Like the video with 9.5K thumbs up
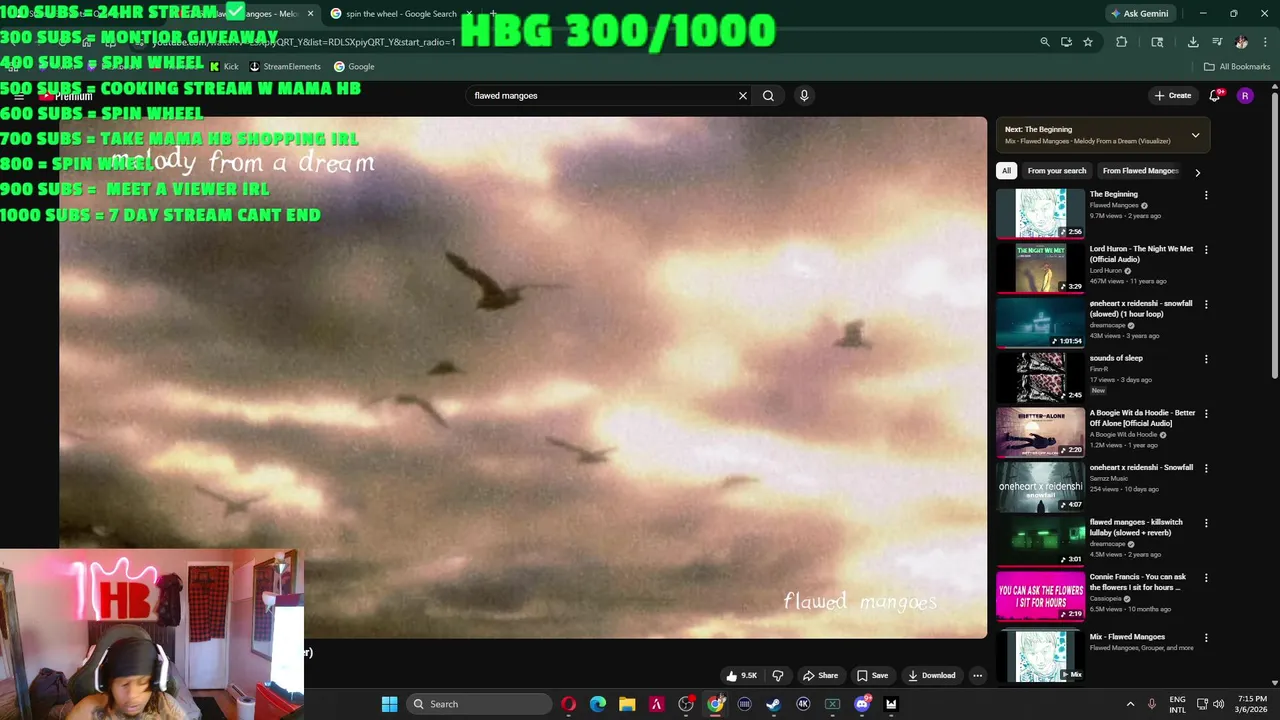 click(x=742, y=675)
